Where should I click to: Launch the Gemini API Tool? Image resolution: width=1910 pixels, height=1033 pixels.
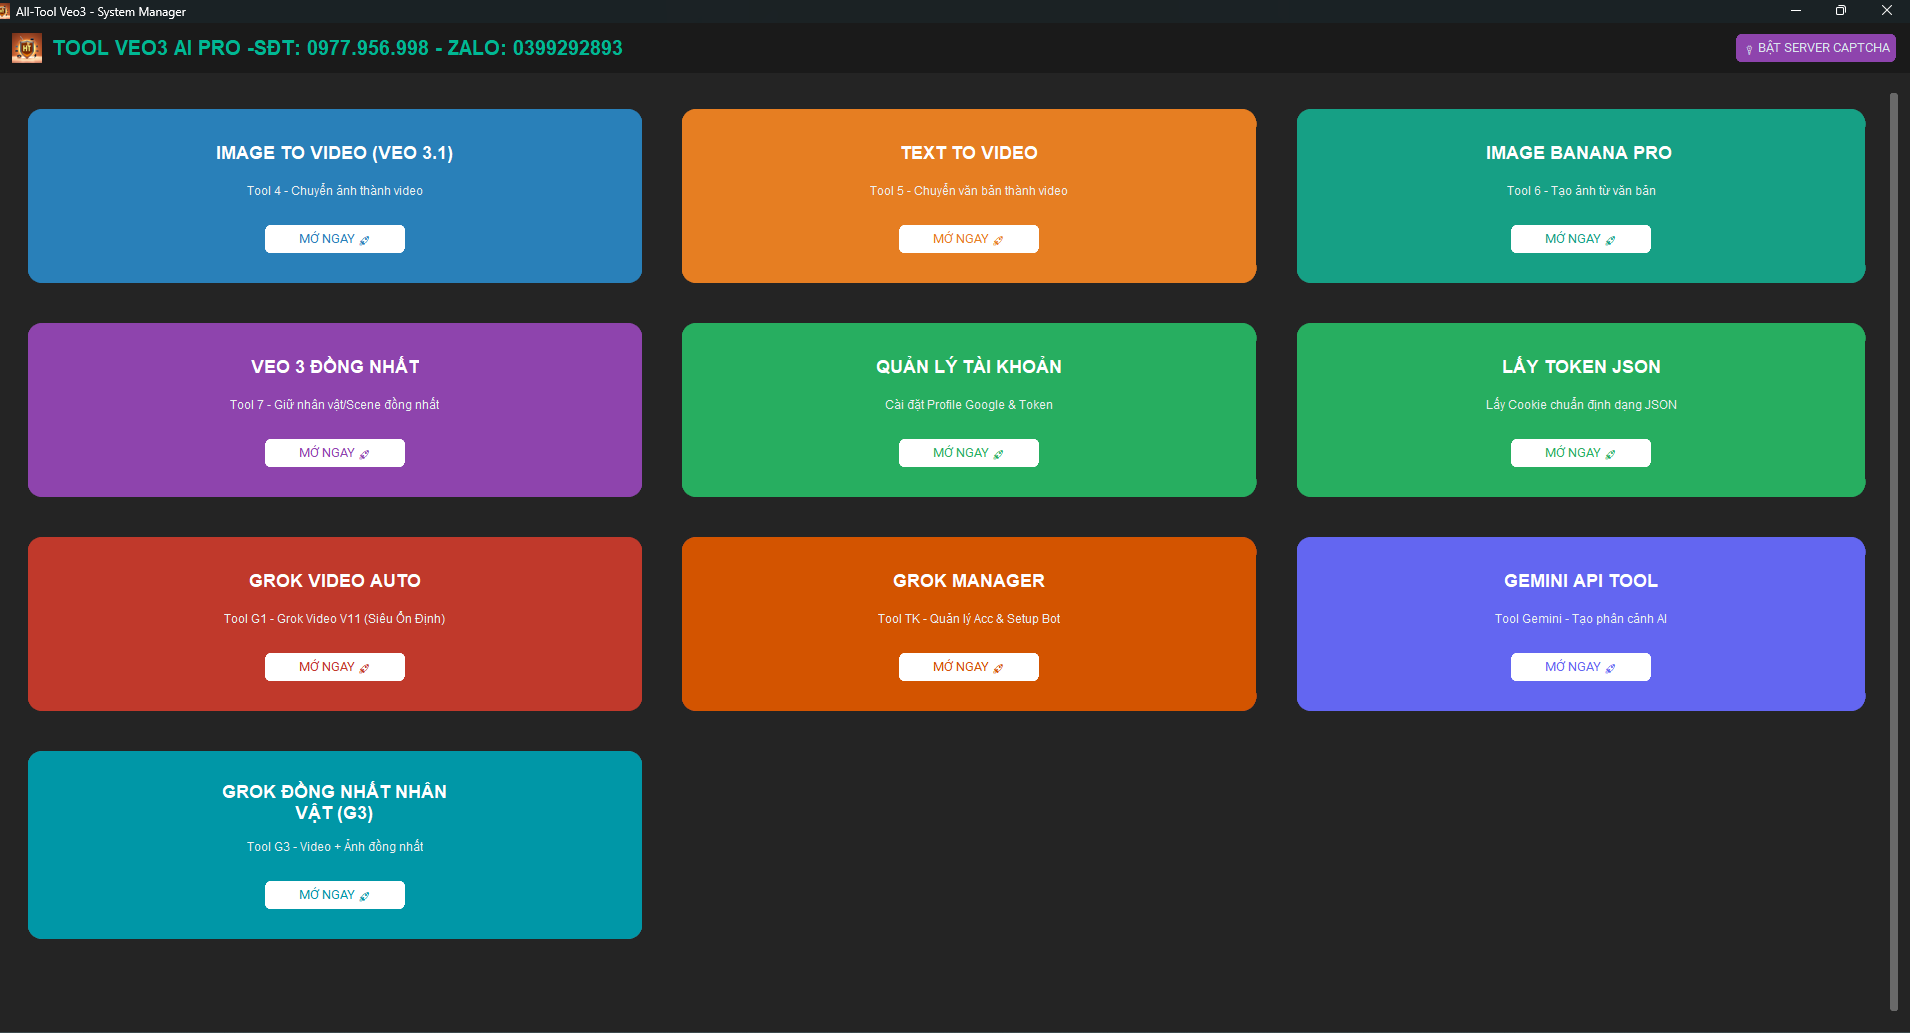click(1580, 667)
